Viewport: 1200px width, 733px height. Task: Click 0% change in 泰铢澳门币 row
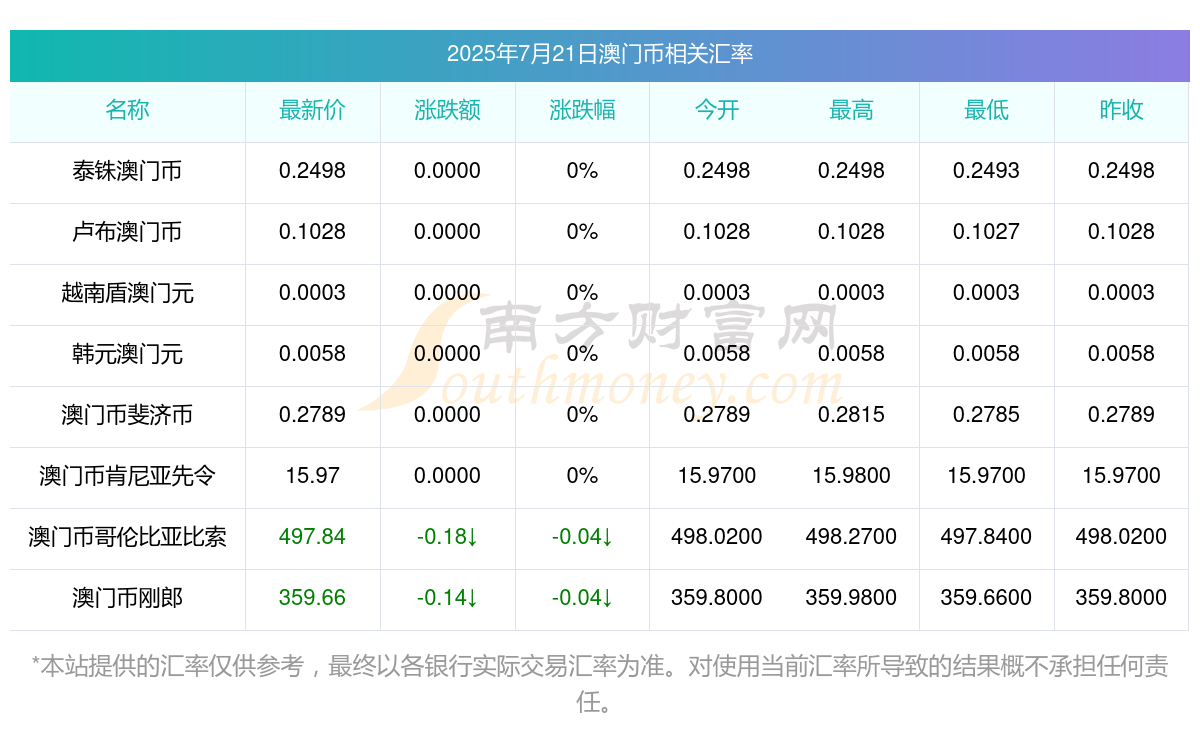[582, 171]
